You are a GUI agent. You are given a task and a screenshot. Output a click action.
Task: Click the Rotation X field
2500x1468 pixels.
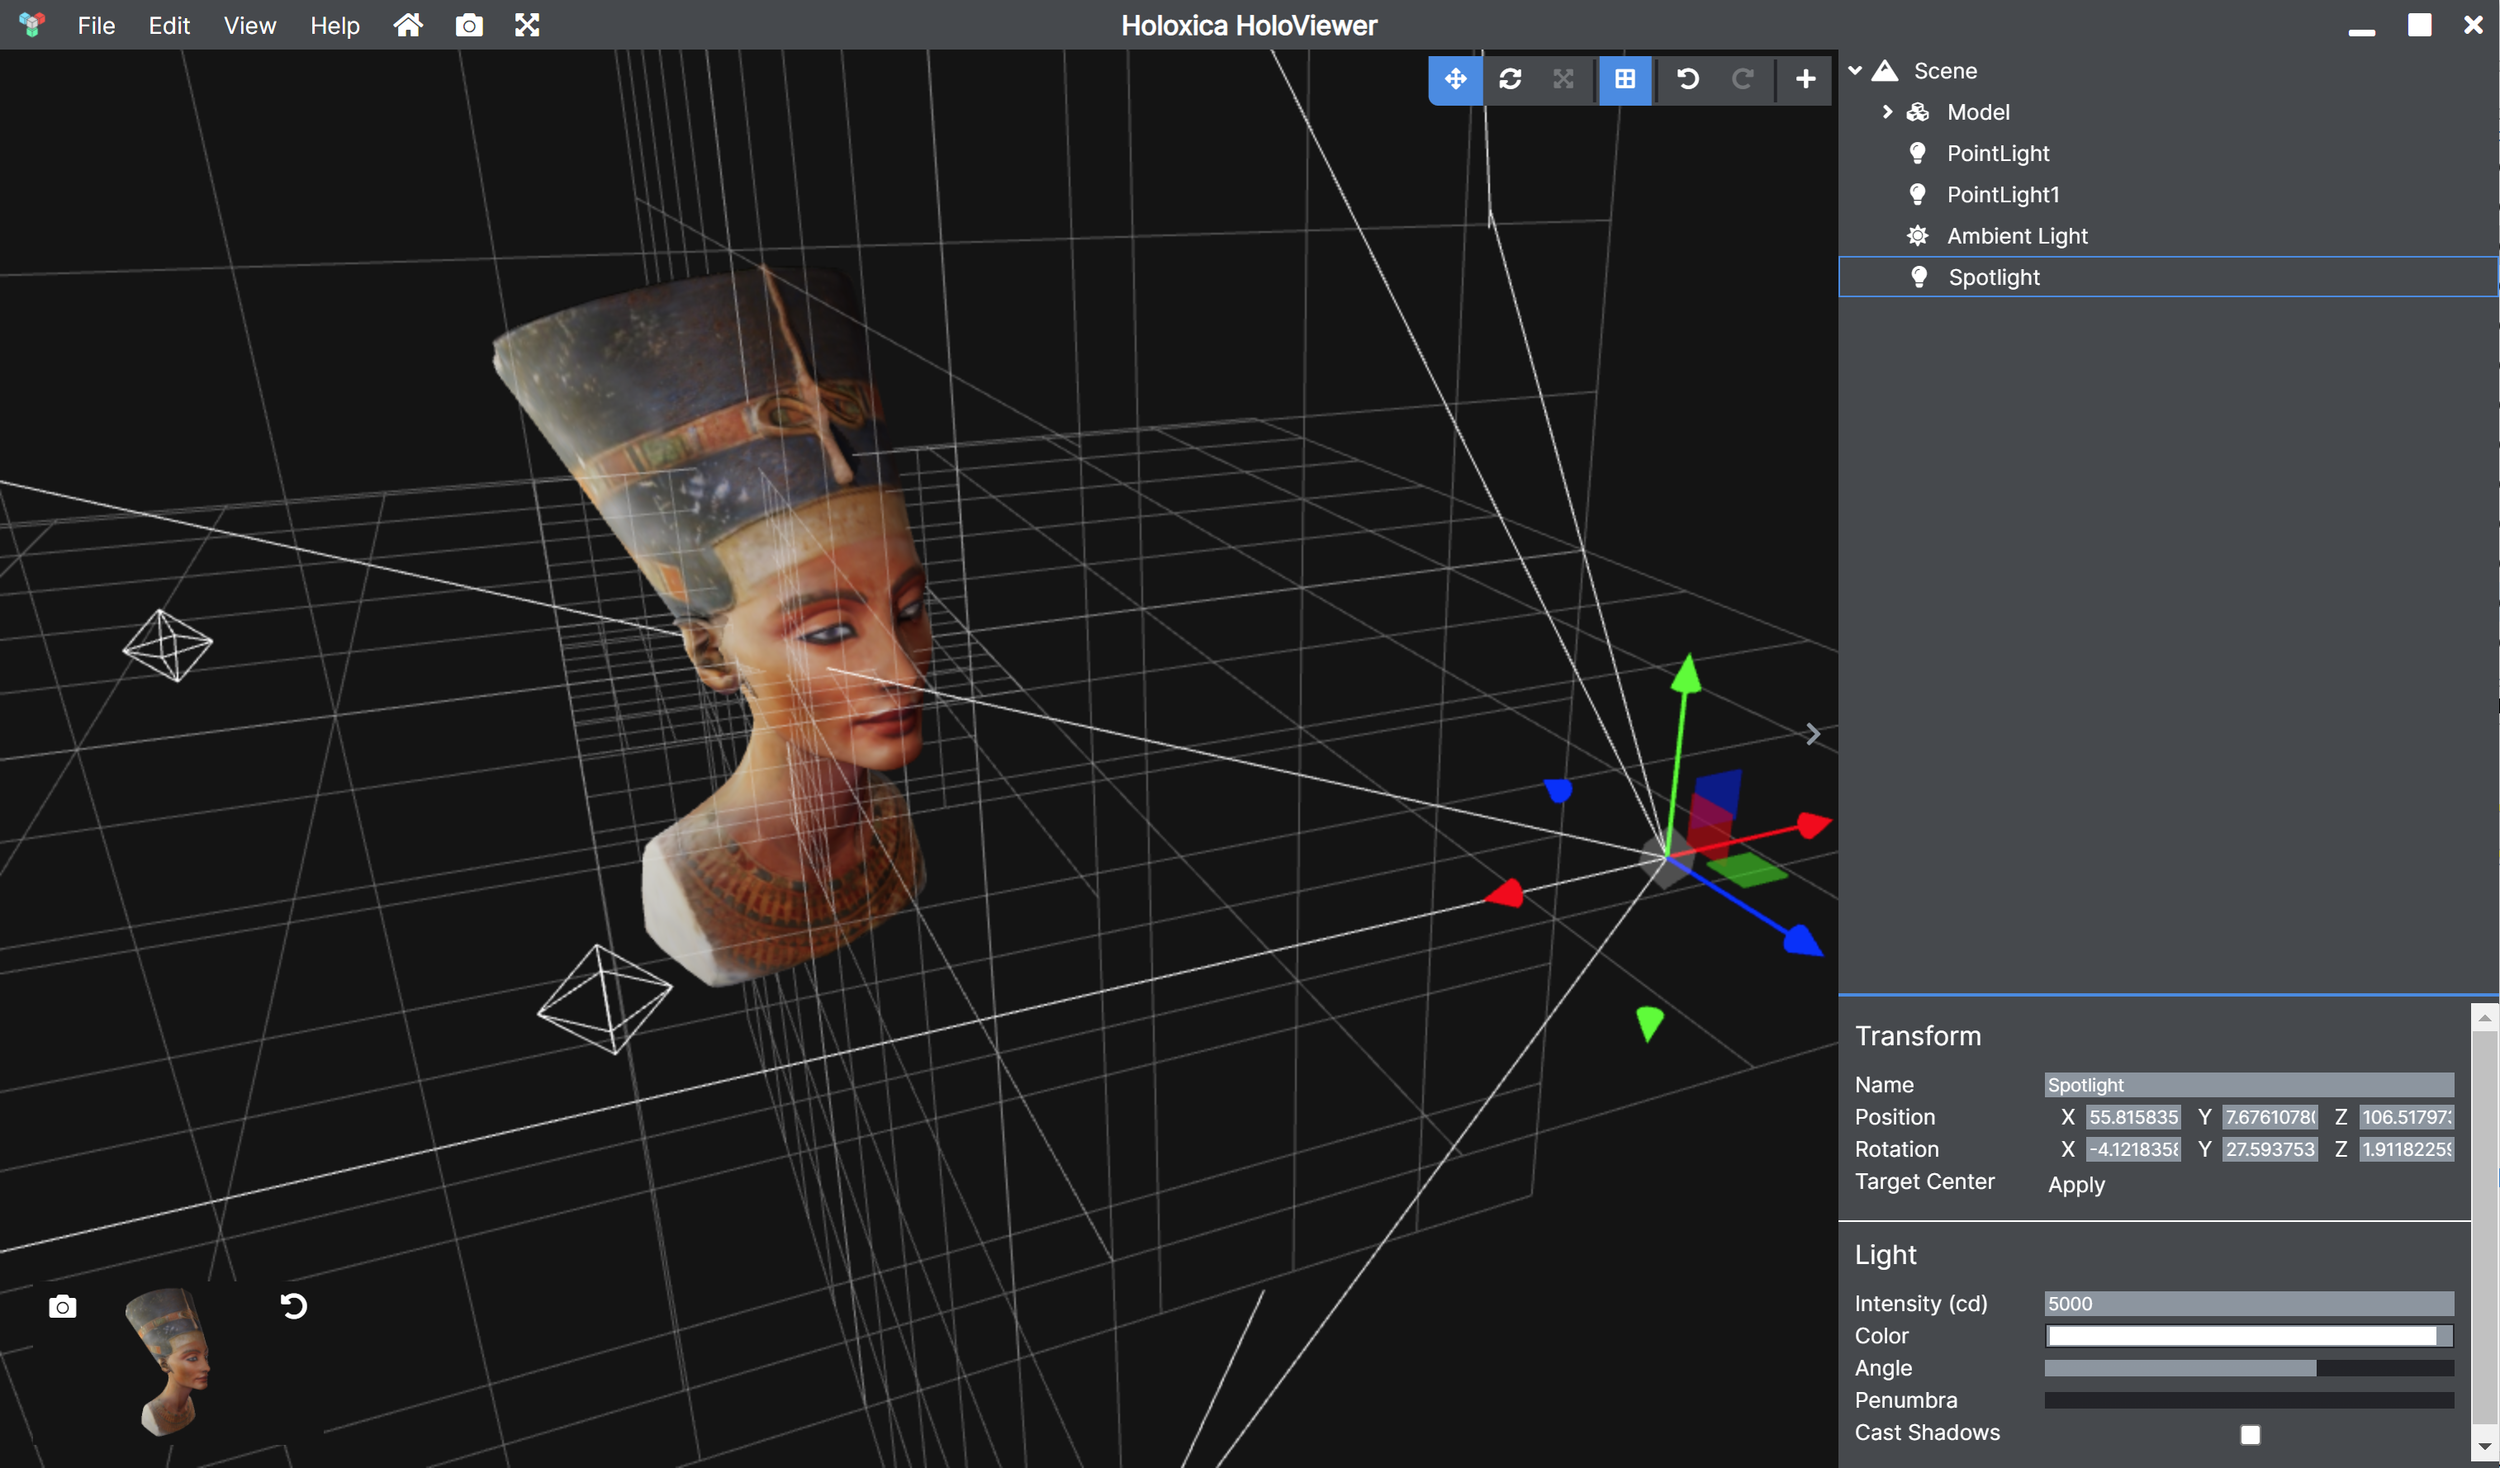coord(2133,1149)
